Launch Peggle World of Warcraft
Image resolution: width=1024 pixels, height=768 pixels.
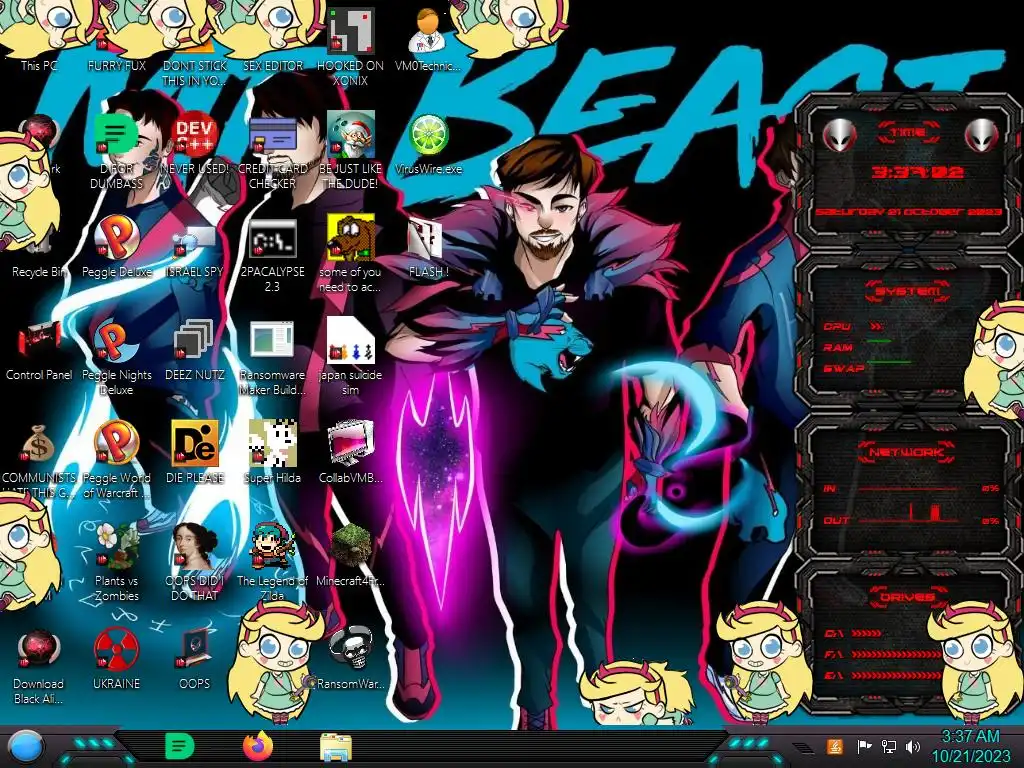[116, 460]
